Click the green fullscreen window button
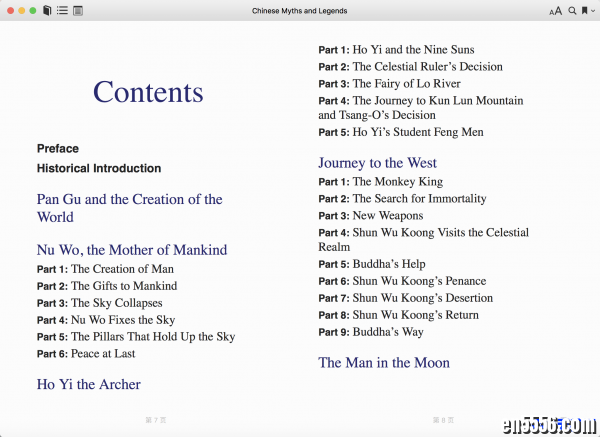The height and width of the screenshot is (437, 600). click(33, 10)
